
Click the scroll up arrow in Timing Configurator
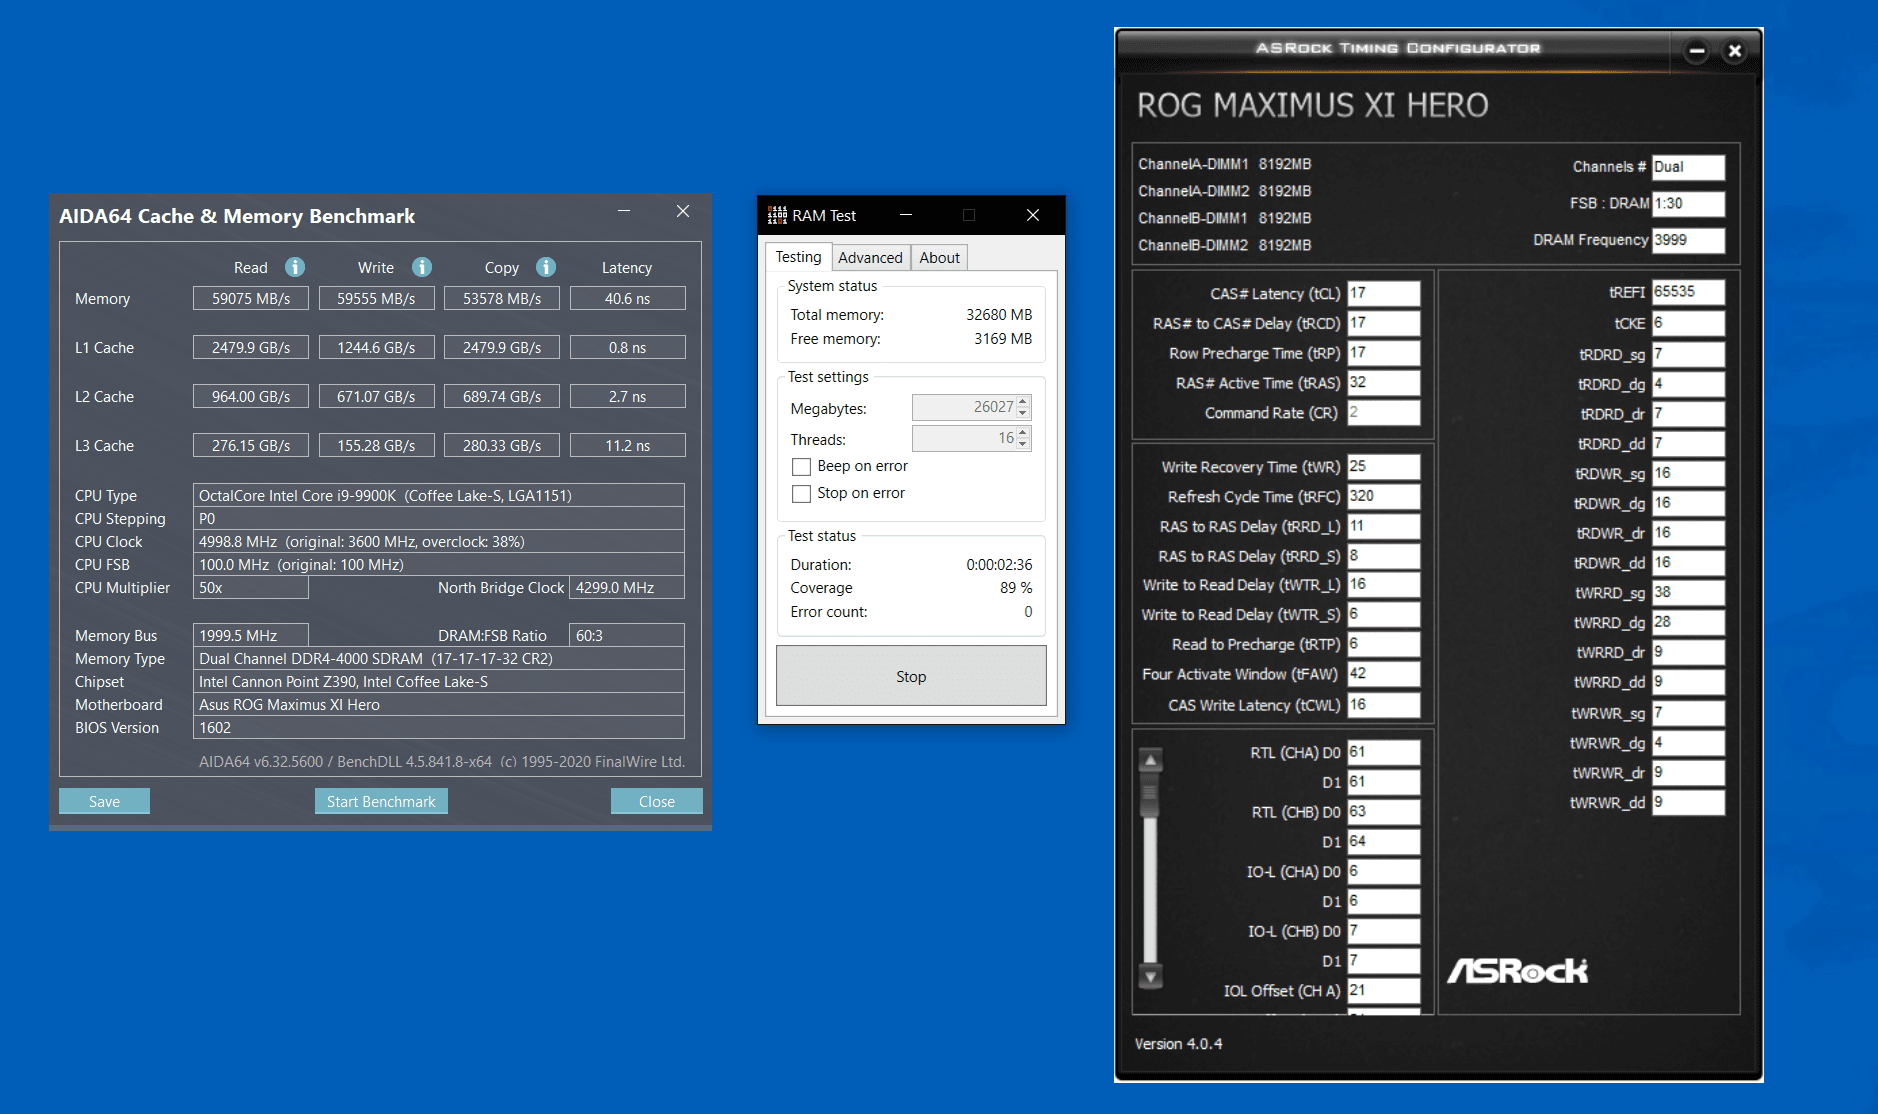1150,760
